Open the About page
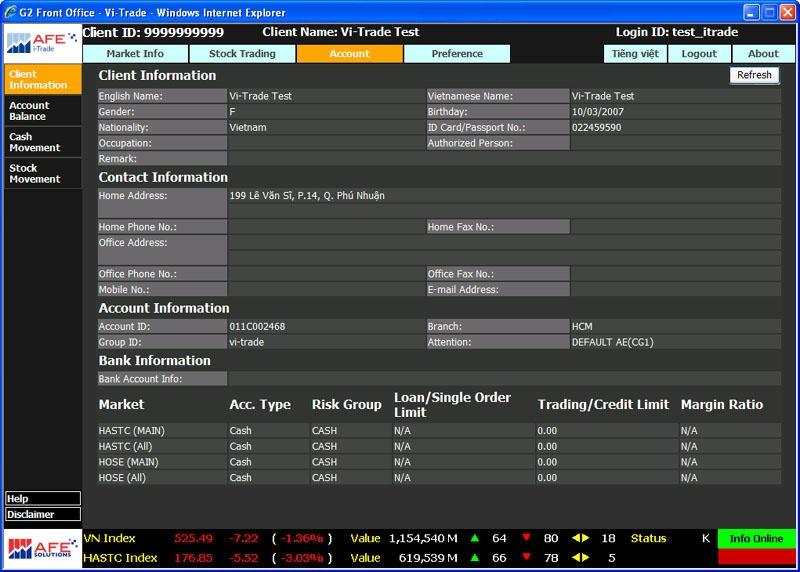 click(x=763, y=54)
